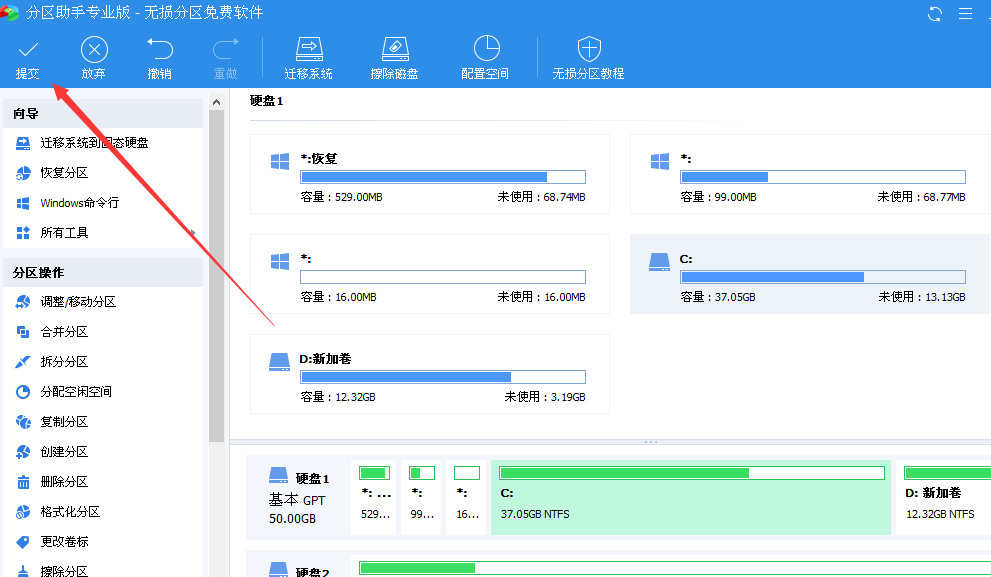991x577 pixels.
Task: Open the 配置空间 allocate space tool
Action: (x=485, y=58)
